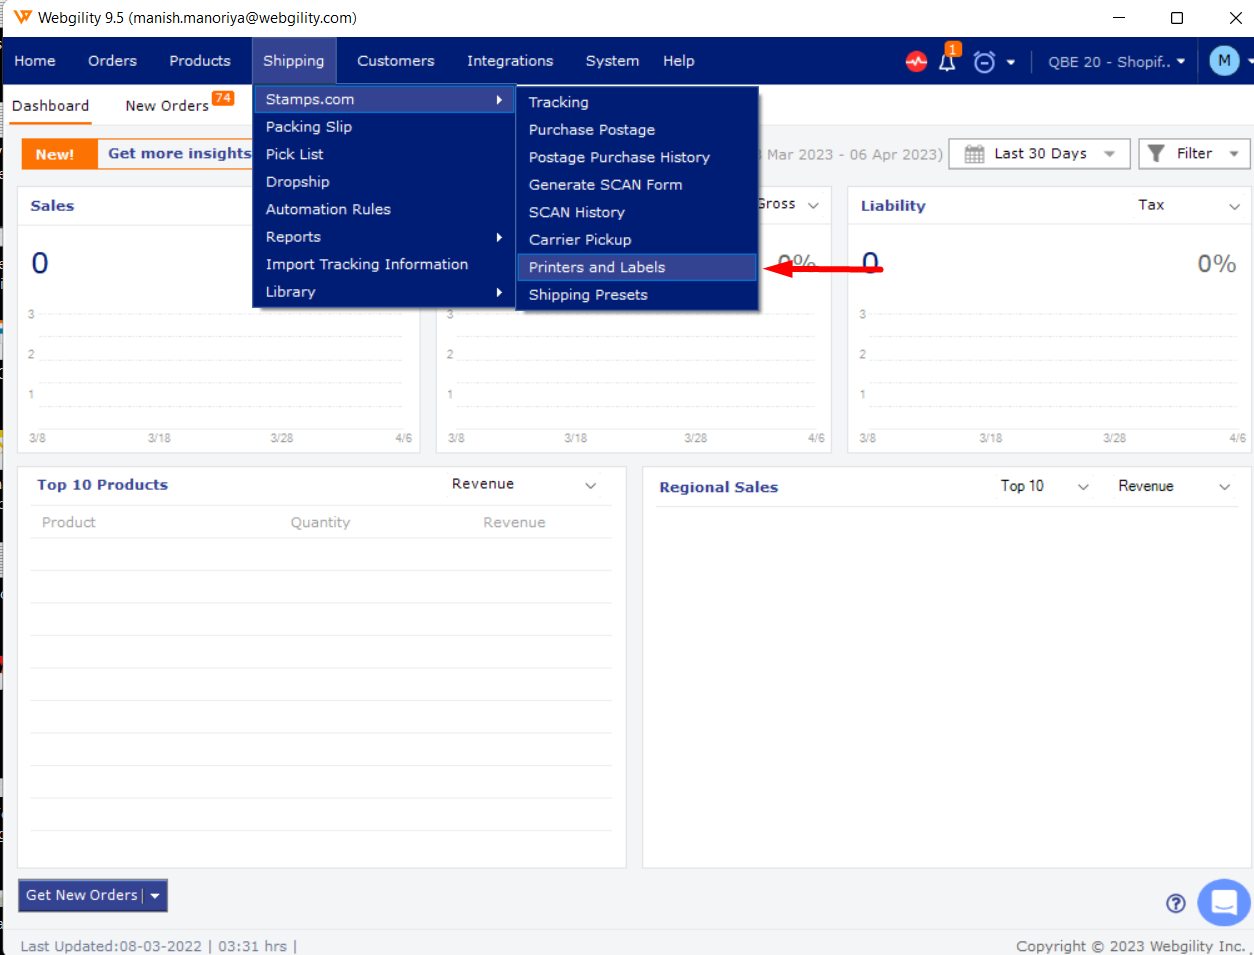
Task: Click the Get more insights banner link
Action: [179, 154]
